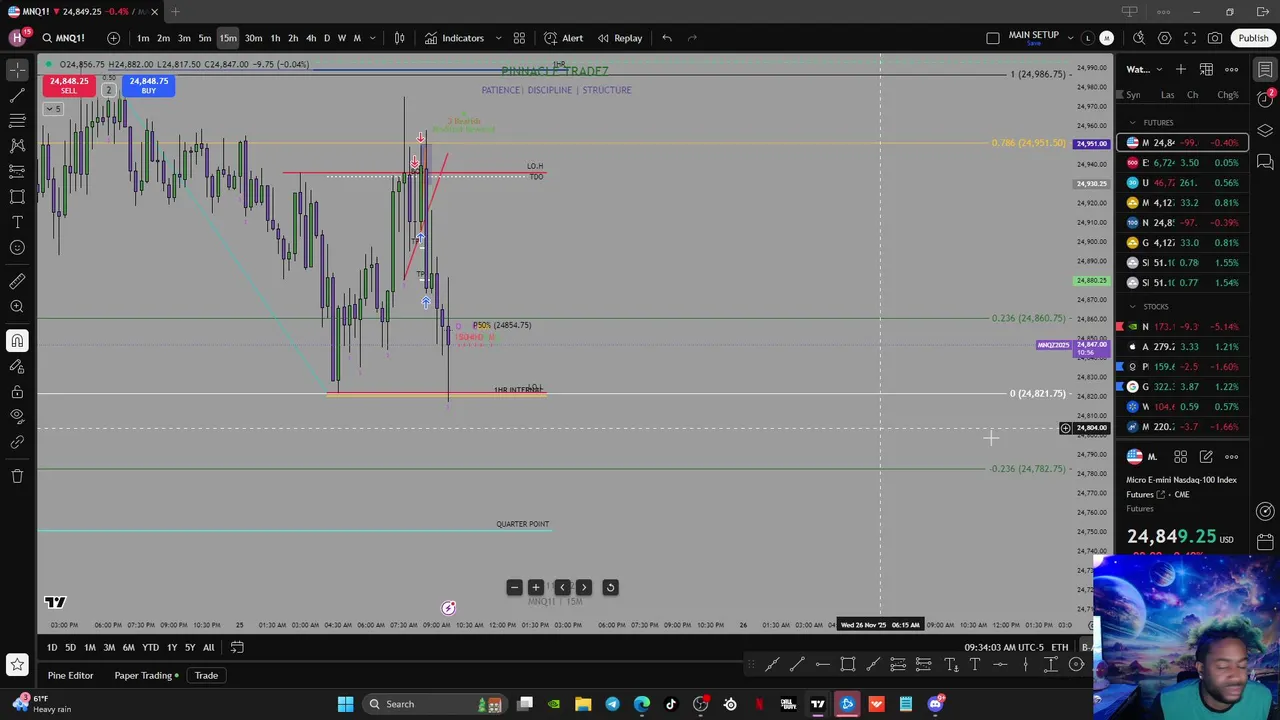Open the Paper Trading panel tab

145,675
